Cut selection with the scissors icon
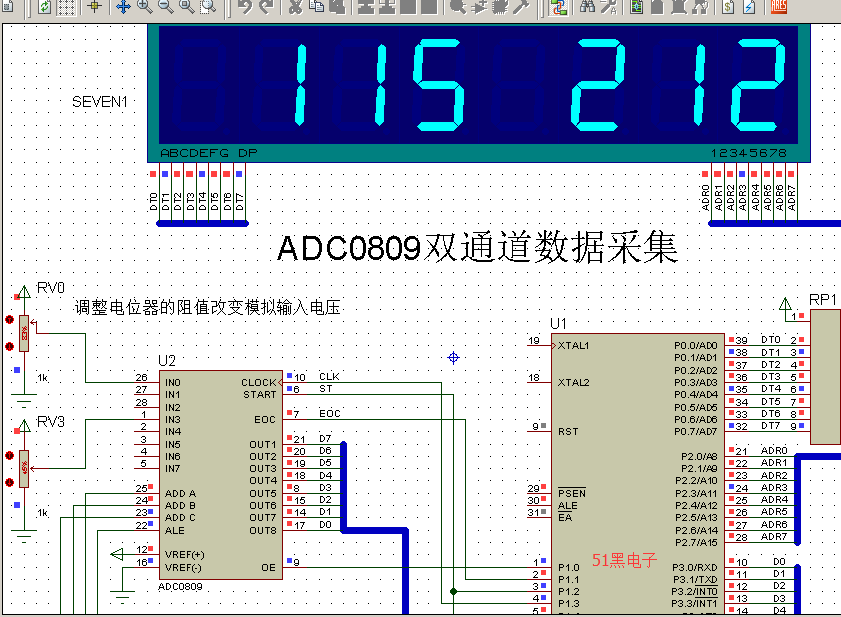Screen dimensions: 841x617 point(296,7)
